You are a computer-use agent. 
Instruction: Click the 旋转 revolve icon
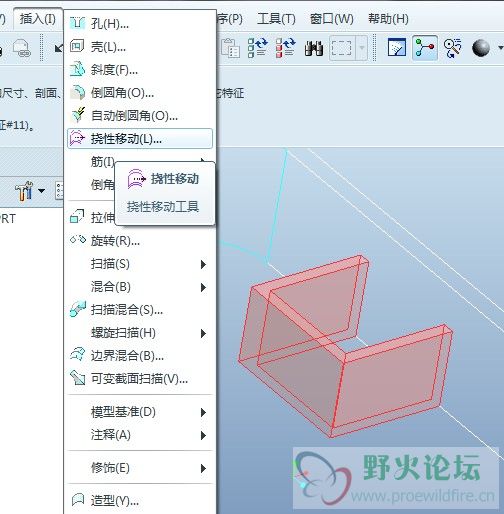click(78, 240)
